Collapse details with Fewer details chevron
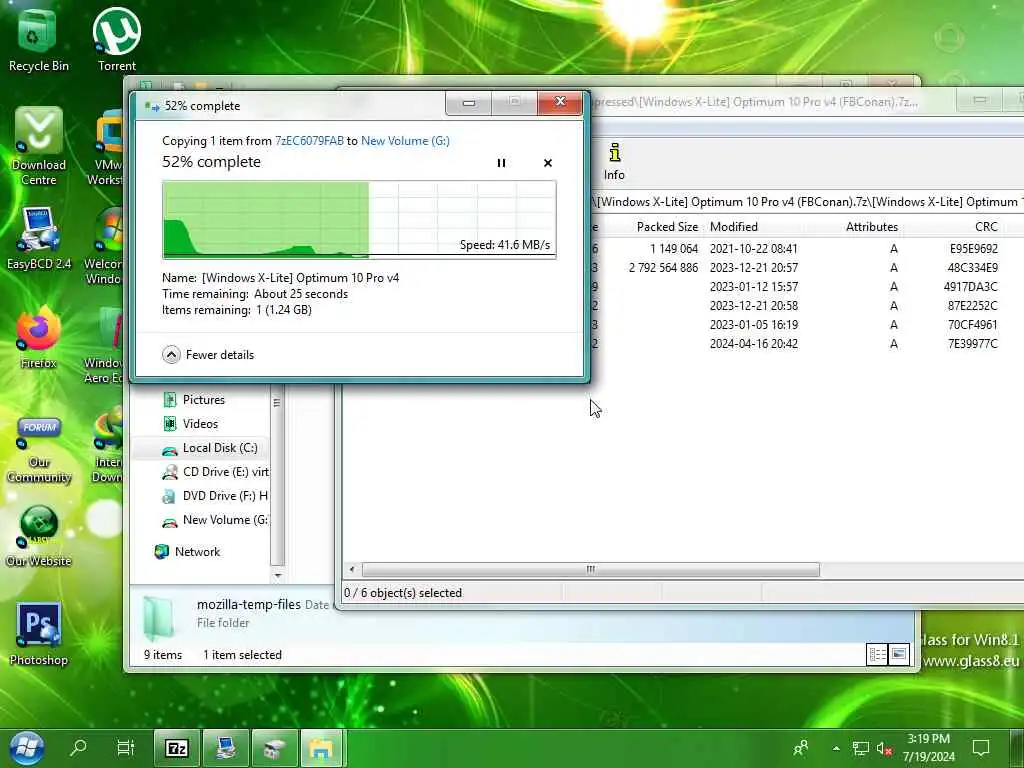 171,355
